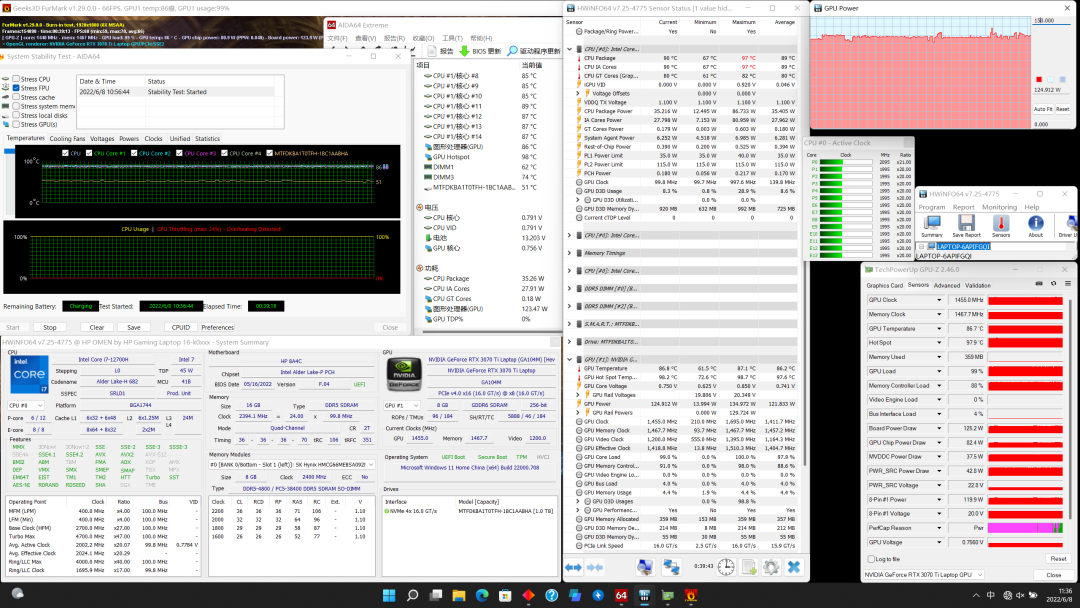
Task: Switch to the Cooling Fans tab
Action: 67,139
